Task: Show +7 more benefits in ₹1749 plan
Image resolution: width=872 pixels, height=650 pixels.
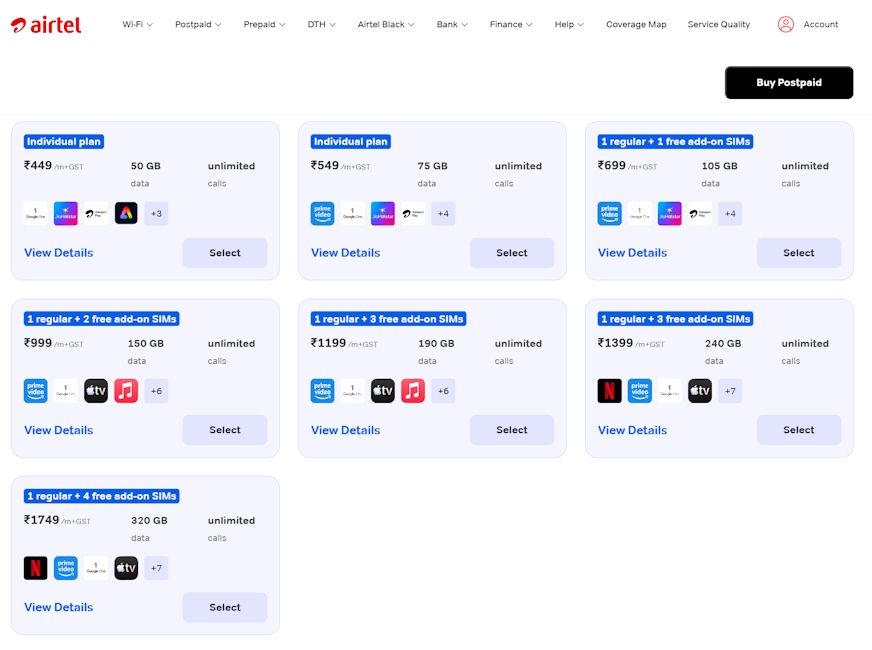Action: (156, 568)
